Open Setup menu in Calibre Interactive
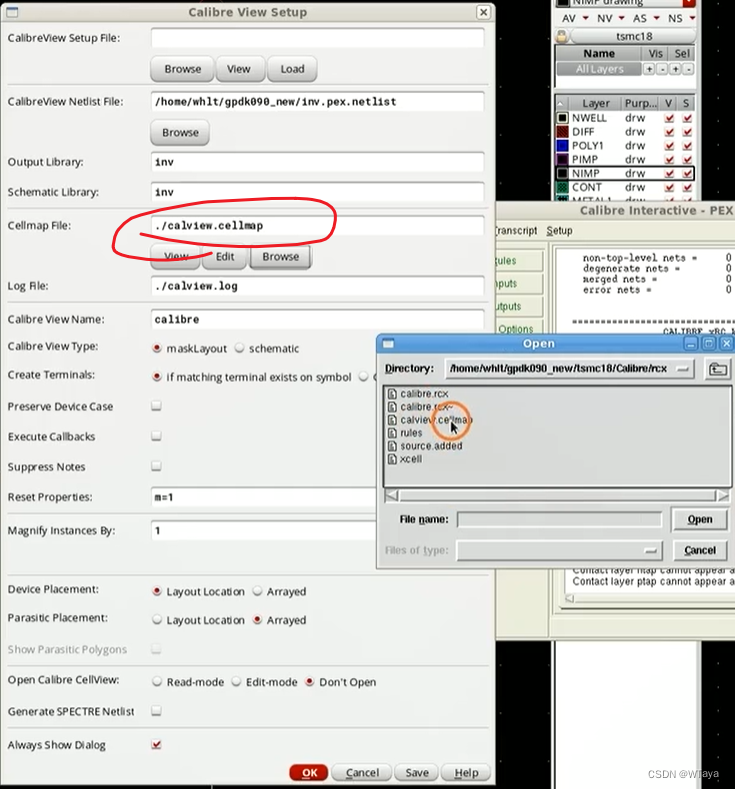The image size is (735, 789). point(559,230)
